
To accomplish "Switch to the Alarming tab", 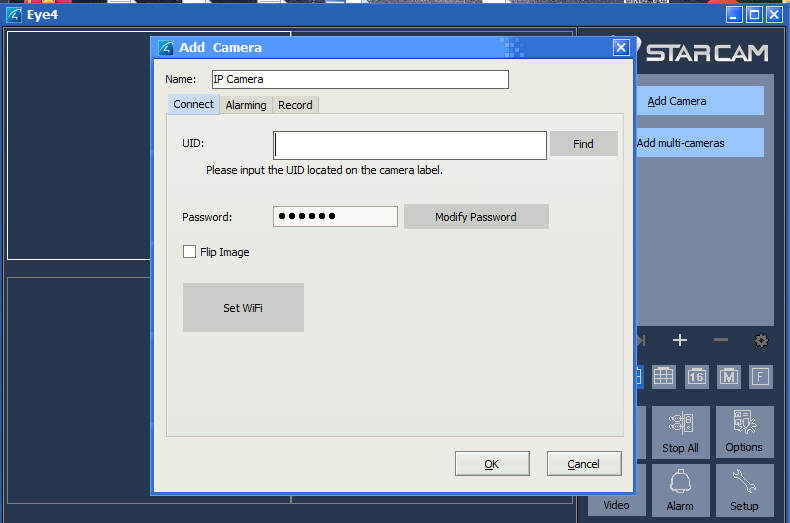I will coord(246,105).
